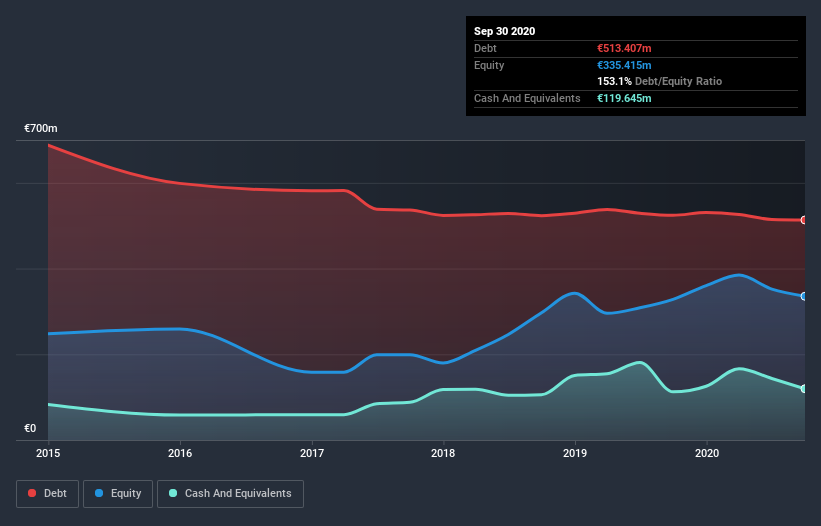Click the 2016 x-axis label

(x=180, y=453)
